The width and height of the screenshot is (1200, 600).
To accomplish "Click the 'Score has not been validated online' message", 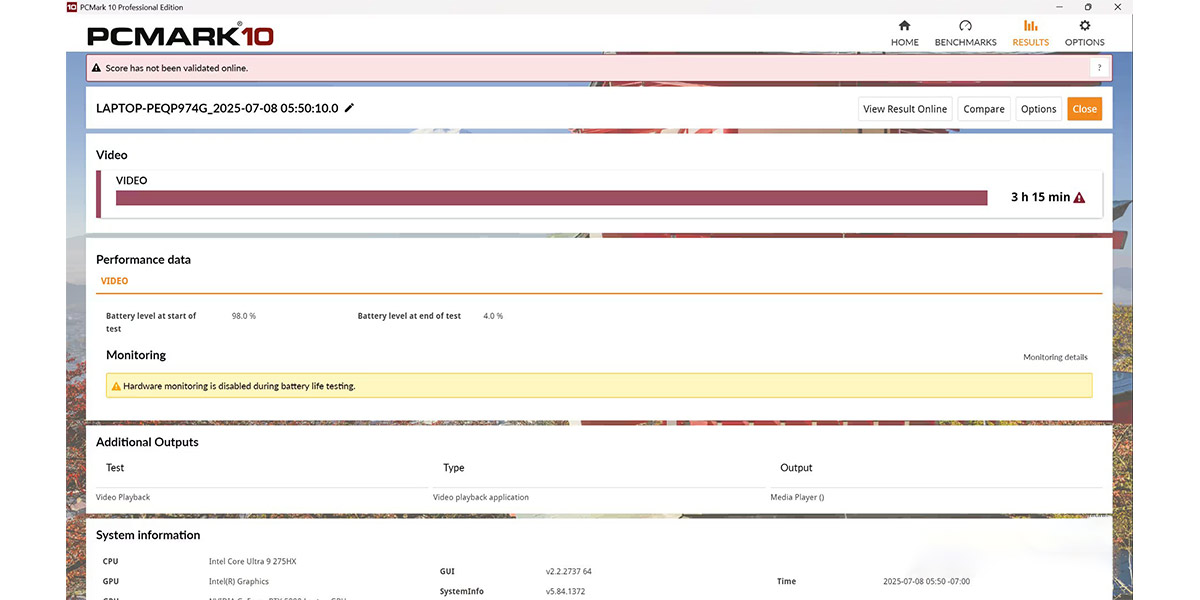I will [x=177, y=68].
